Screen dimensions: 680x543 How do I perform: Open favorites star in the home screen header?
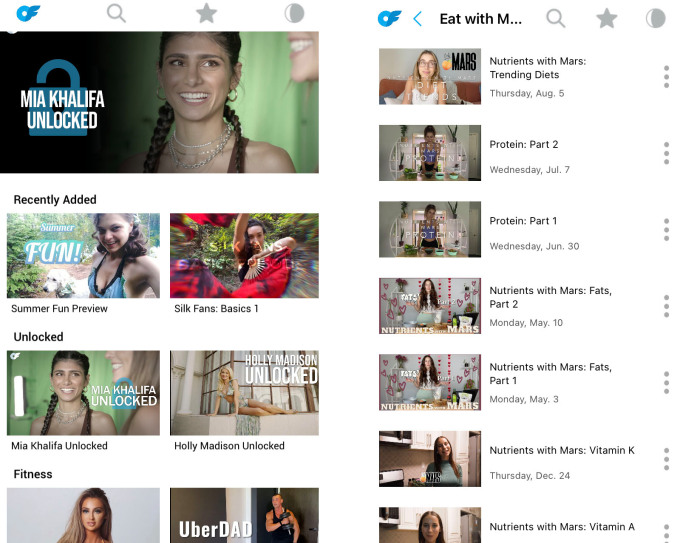click(x=206, y=14)
